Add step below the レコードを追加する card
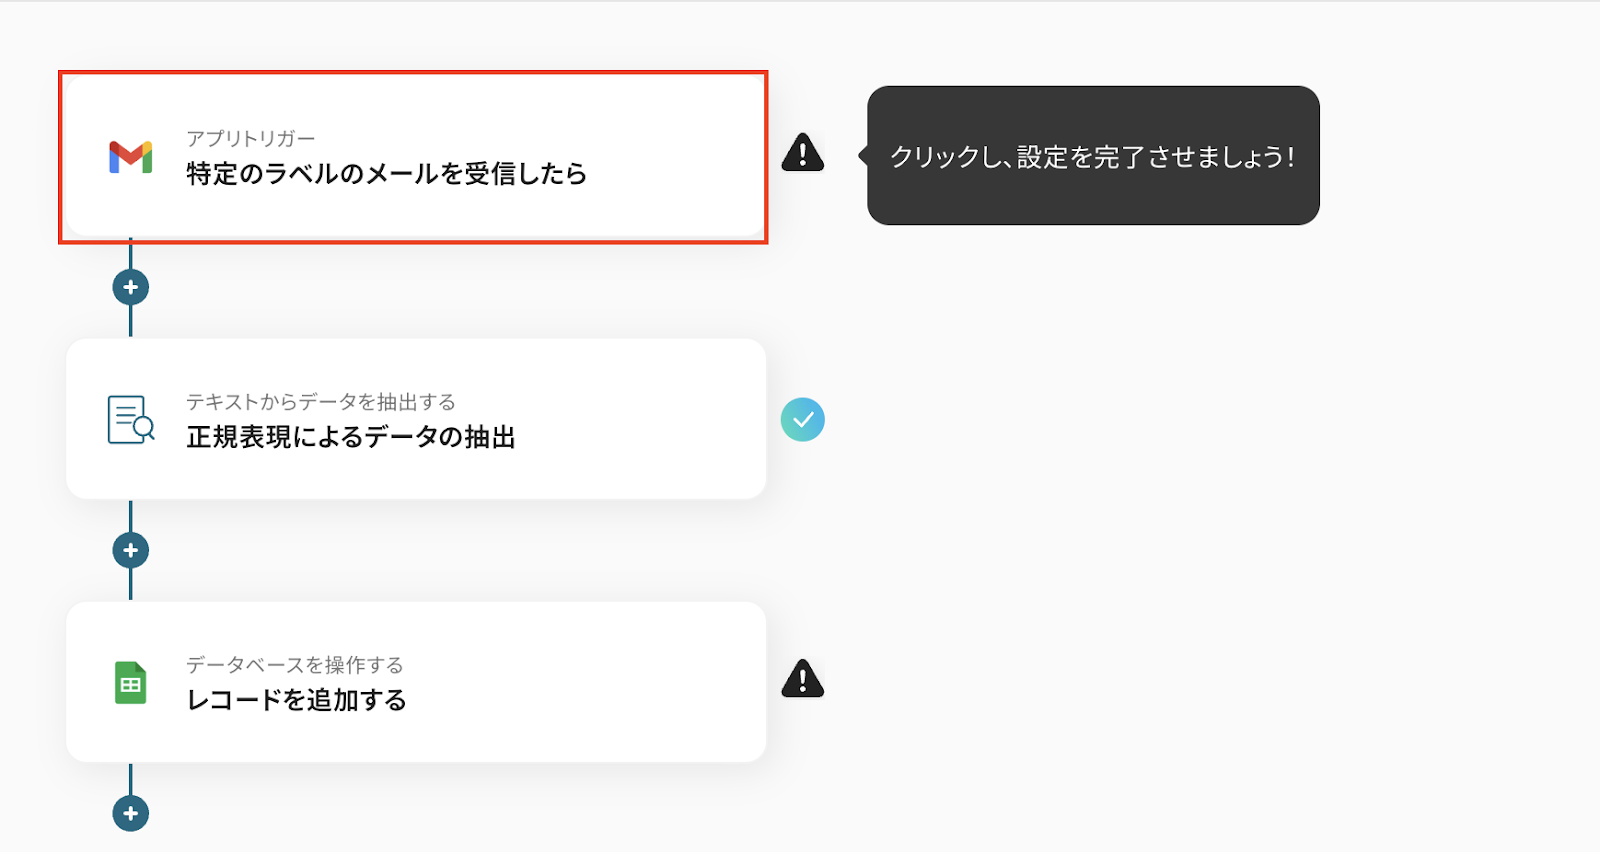The height and width of the screenshot is (852, 1600). pyautogui.click(x=131, y=813)
